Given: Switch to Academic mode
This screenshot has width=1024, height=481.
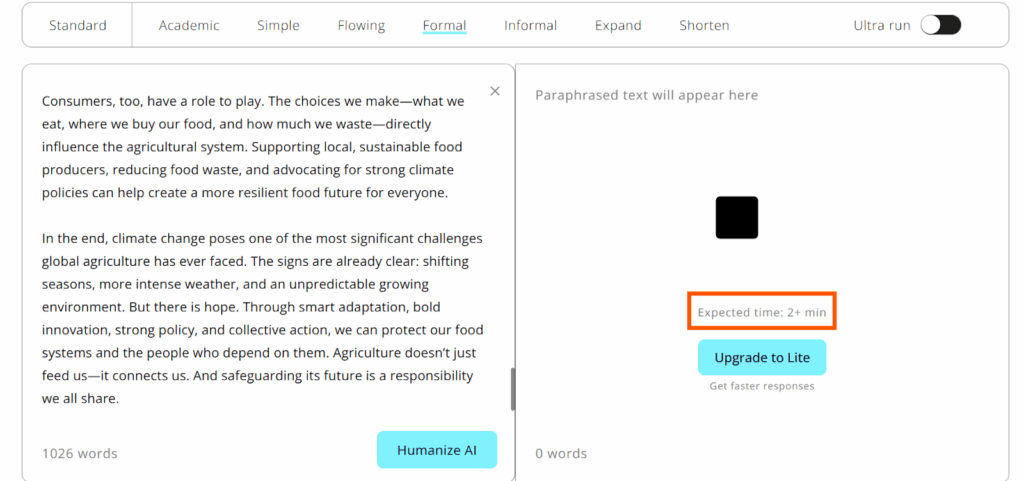Looking at the screenshot, I should 189,25.
